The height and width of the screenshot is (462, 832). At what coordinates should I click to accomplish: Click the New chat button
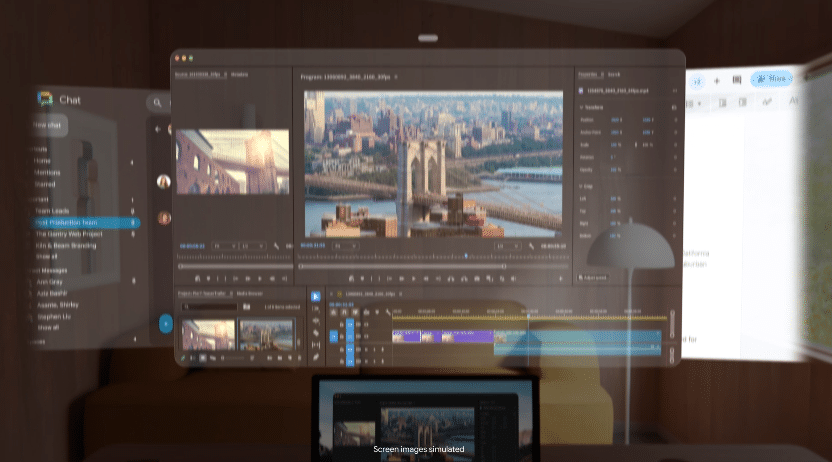(49, 125)
